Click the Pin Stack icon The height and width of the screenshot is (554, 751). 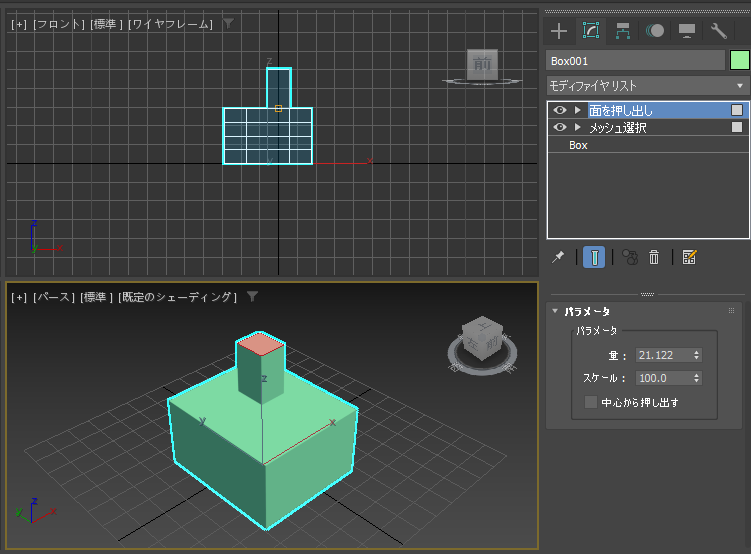[x=559, y=257]
